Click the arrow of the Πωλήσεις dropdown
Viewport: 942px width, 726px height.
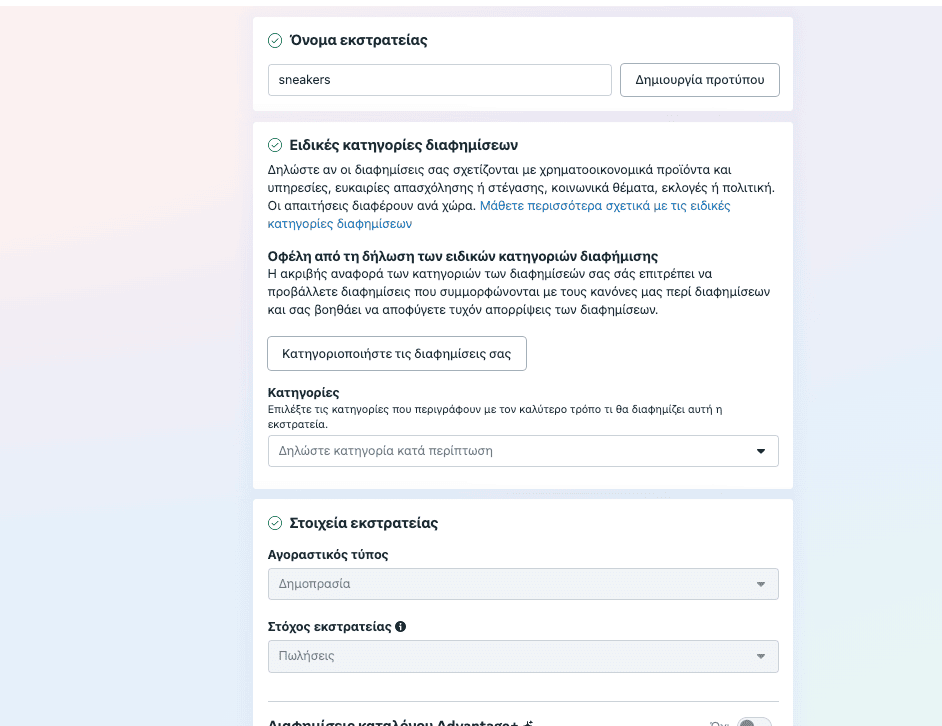[x=761, y=656]
